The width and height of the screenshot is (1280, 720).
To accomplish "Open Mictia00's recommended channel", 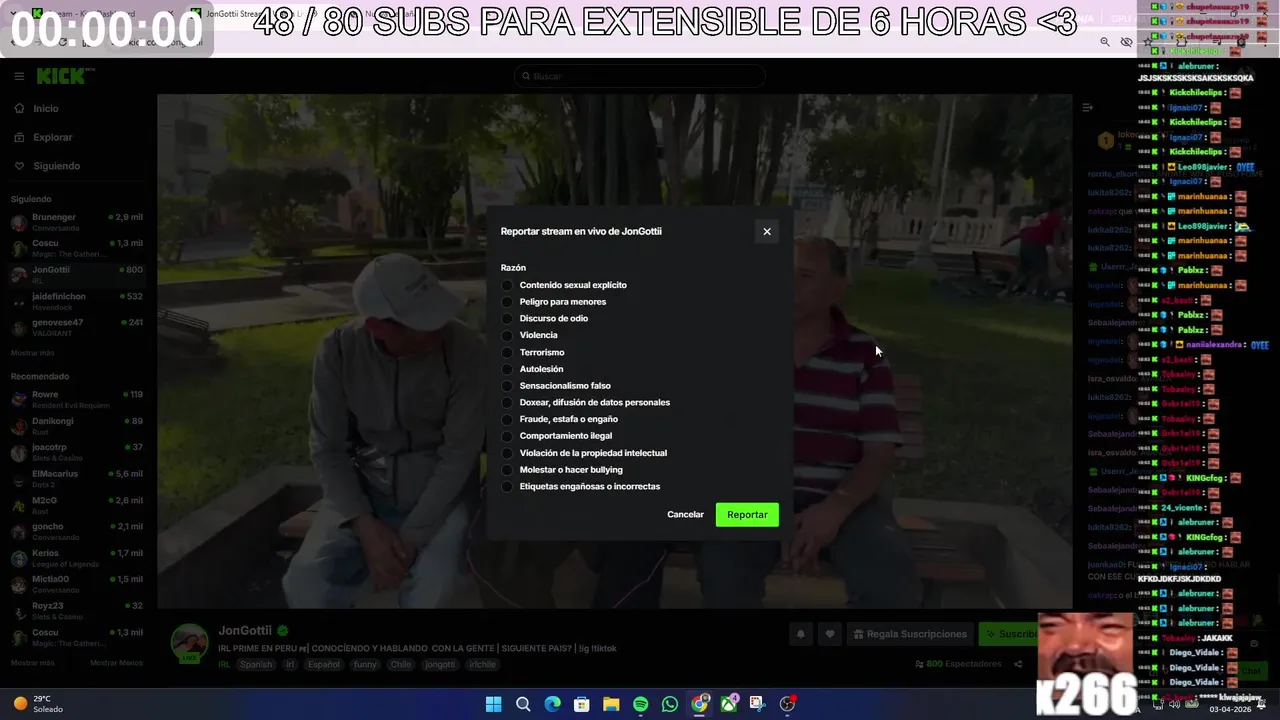I will tap(78, 584).
